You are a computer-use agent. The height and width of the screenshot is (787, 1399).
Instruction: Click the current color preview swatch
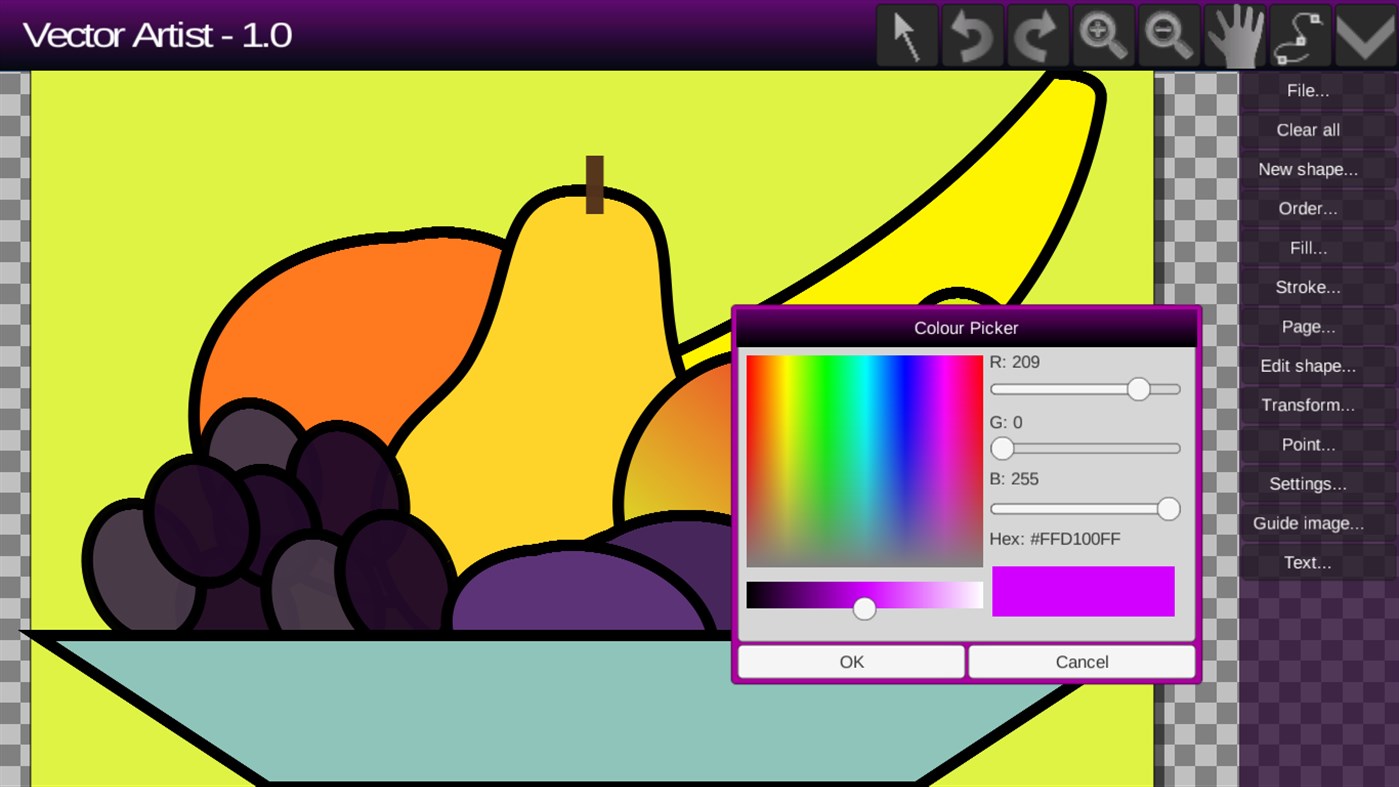(x=1082, y=591)
